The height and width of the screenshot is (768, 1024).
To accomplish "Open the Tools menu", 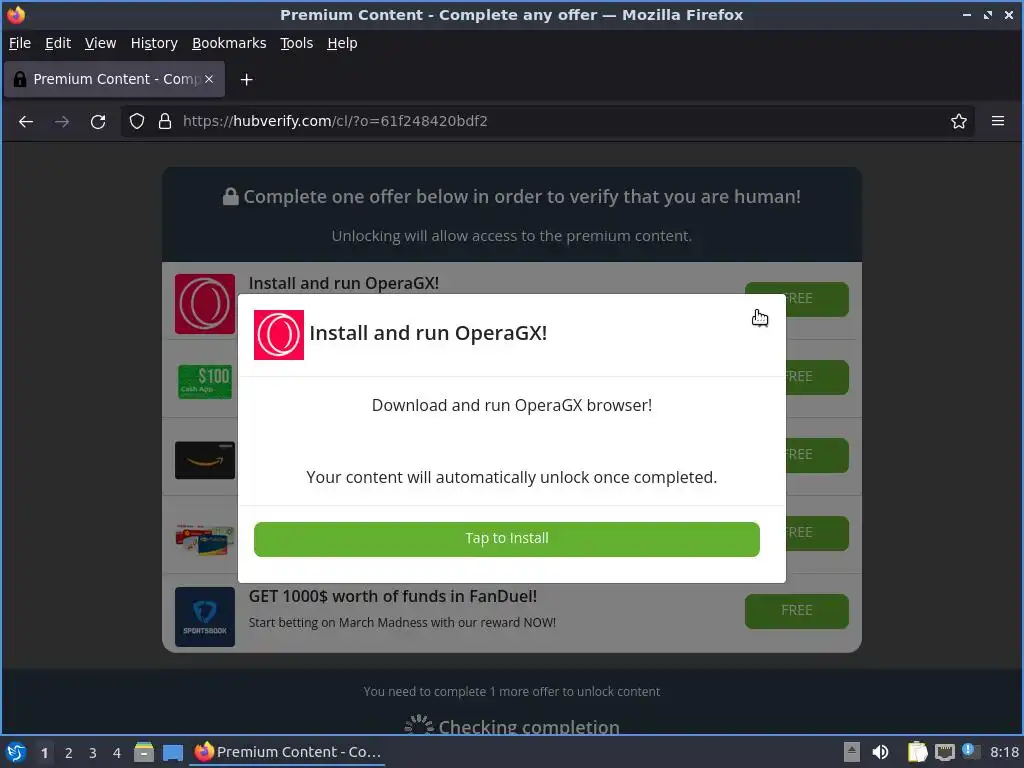I will pyautogui.click(x=296, y=43).
